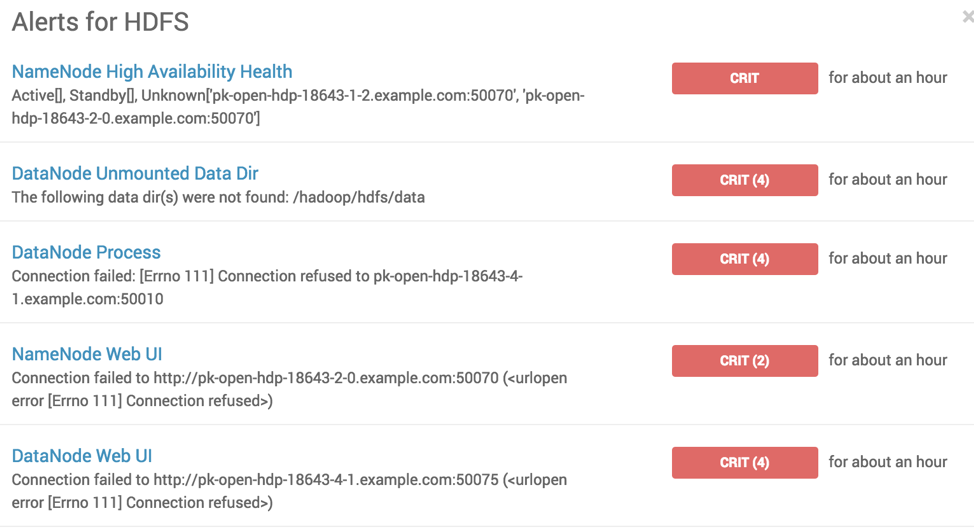The height and width of the screenshot is (529, 974).
Task: Click the Active/Standby/Unknown NameNode status text
Action: (x=298, y=107)
